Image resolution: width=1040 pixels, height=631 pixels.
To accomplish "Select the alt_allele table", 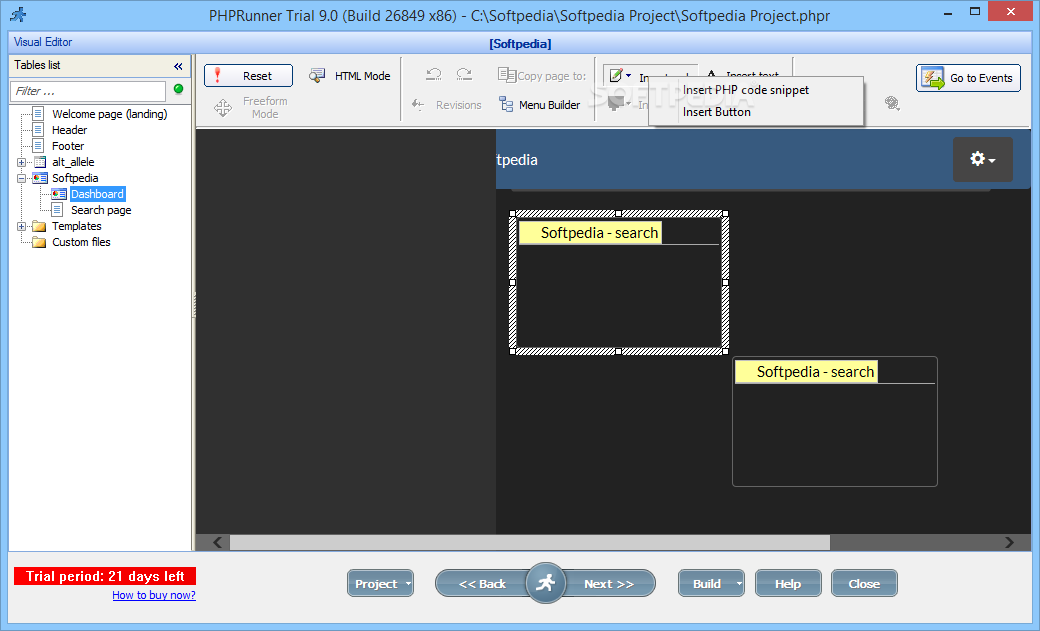I will 73,162.
